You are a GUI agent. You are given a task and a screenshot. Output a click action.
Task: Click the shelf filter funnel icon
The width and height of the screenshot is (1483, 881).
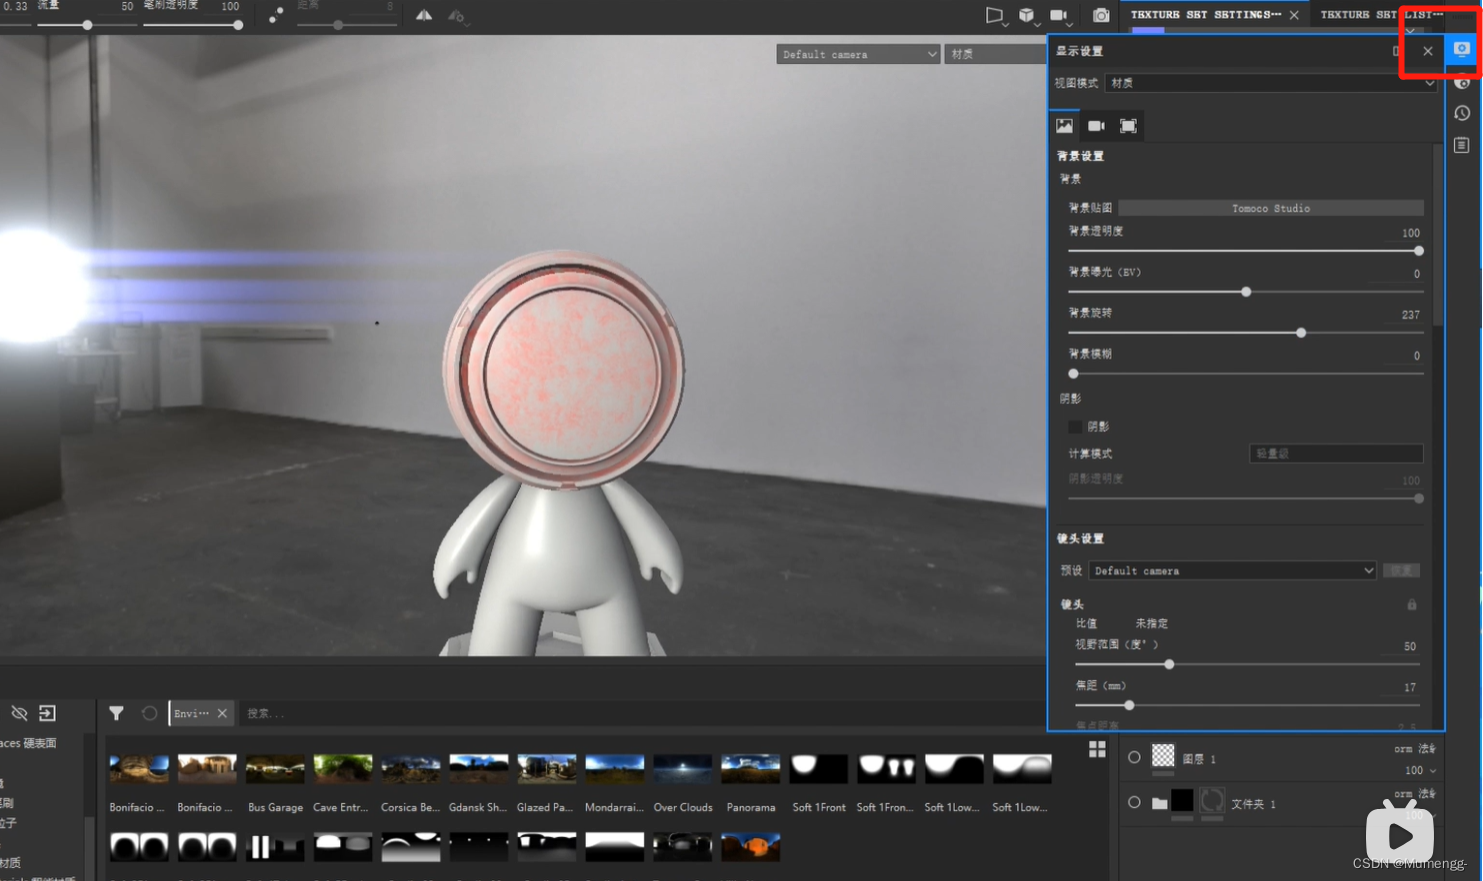pyautogui.click(x=116, y=713)
